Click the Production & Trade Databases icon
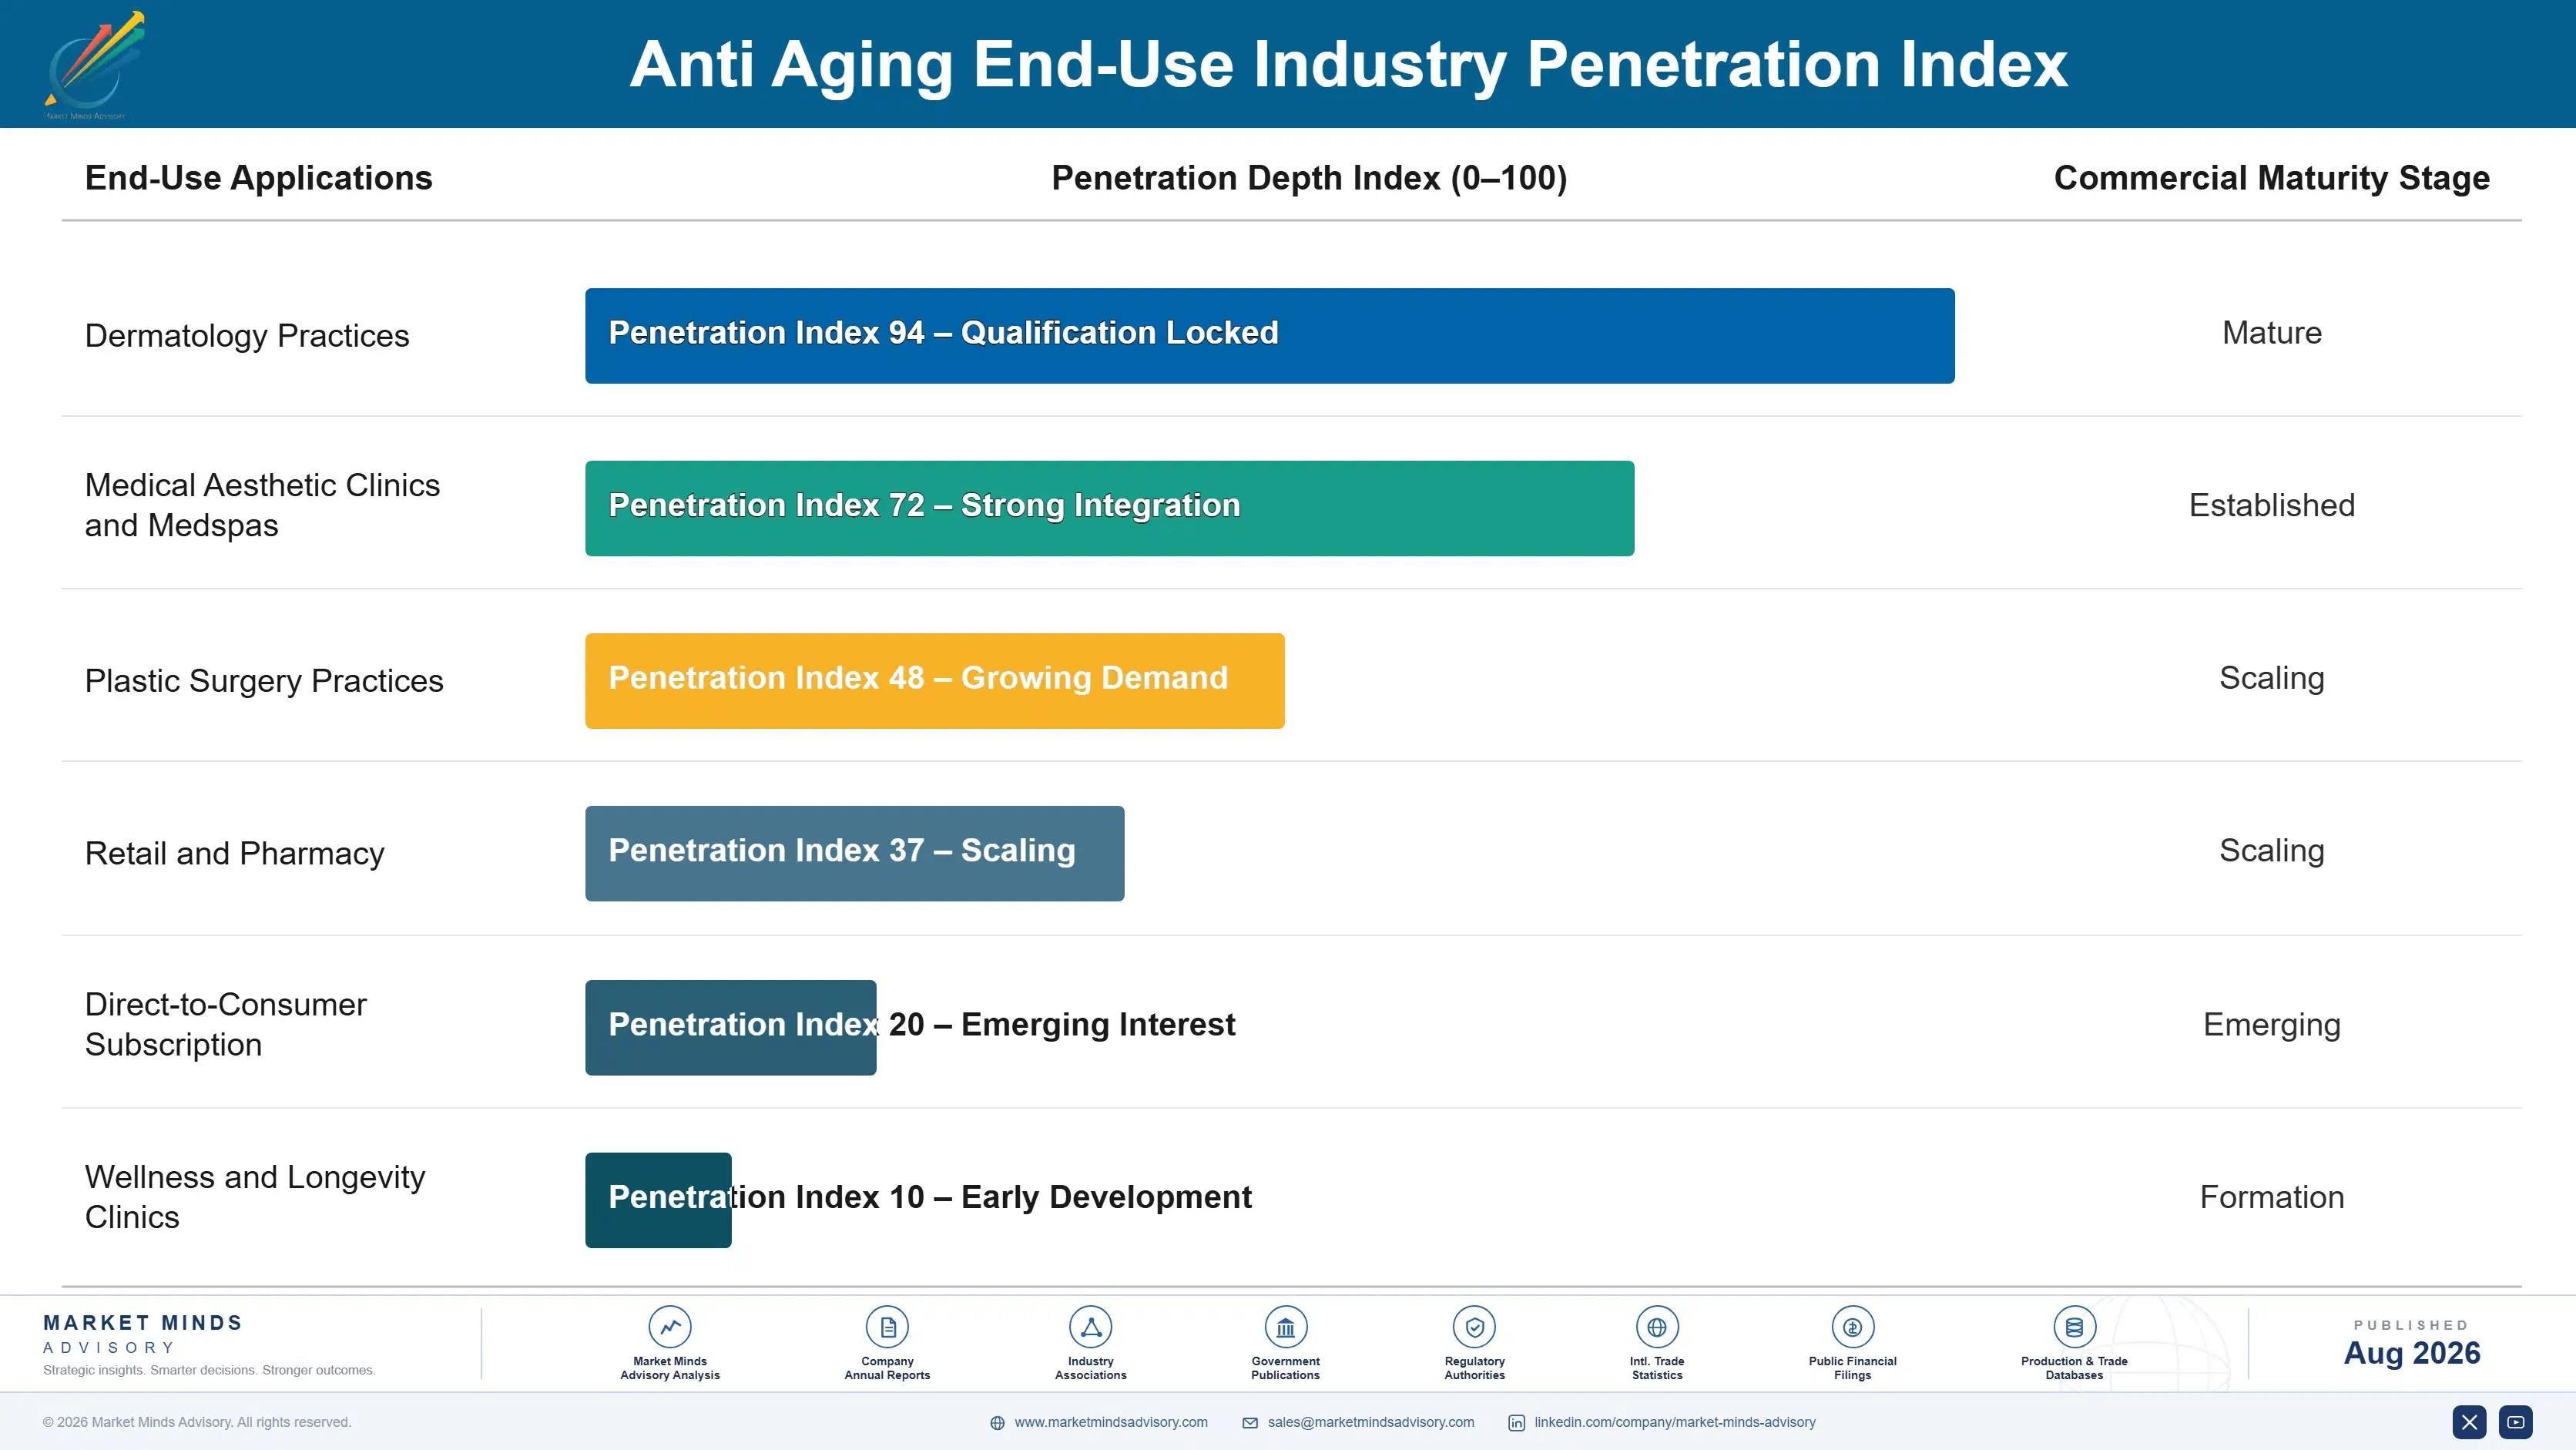The image size is (2576, 1450). pos(2074,1327)
